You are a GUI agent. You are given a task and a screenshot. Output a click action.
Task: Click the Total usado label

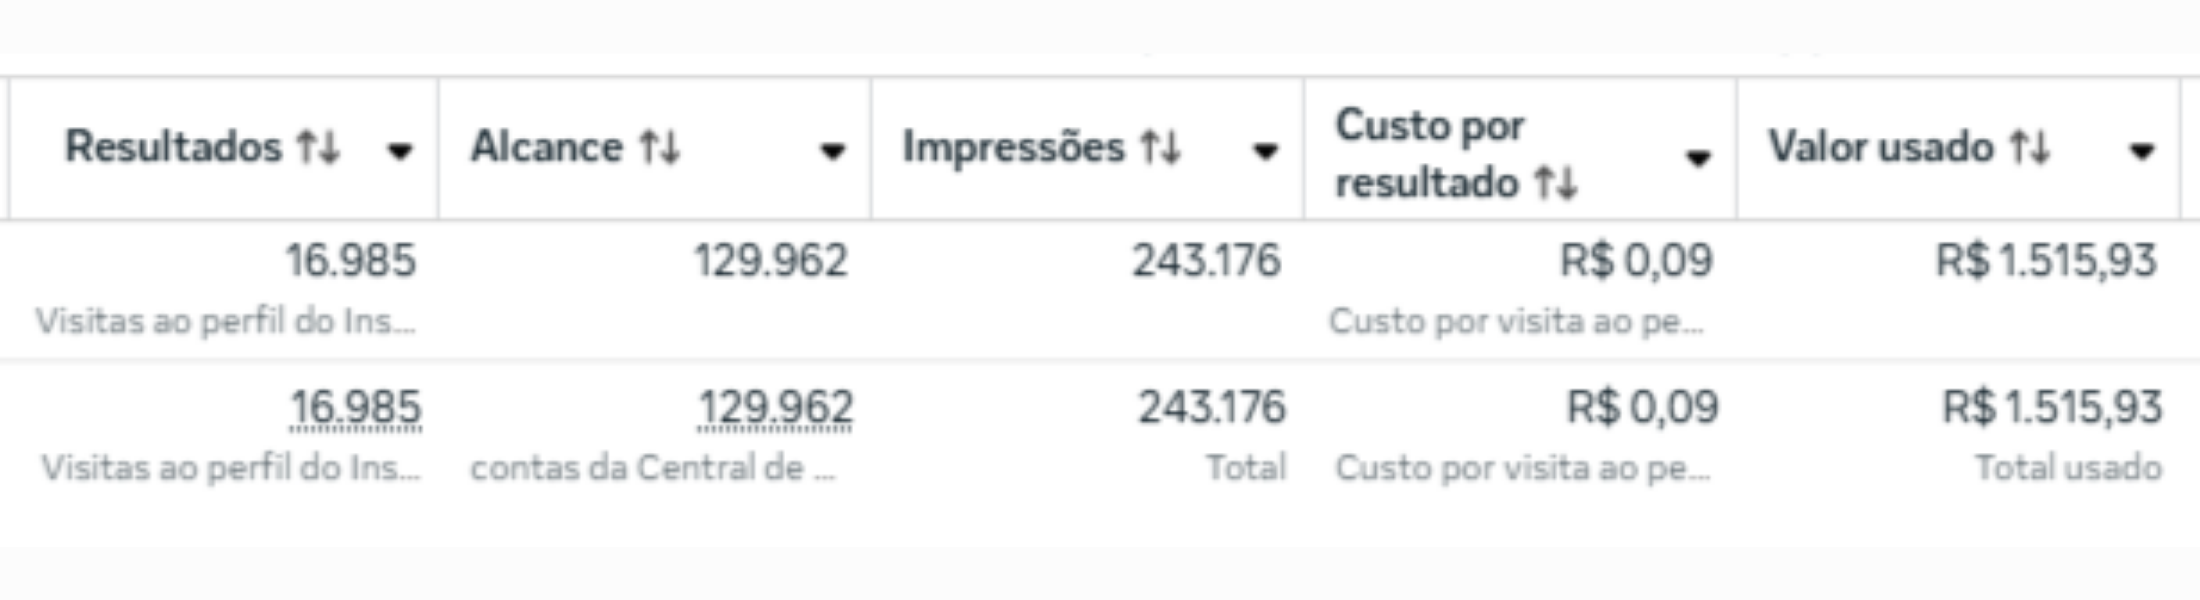(x=2068, y=467)
